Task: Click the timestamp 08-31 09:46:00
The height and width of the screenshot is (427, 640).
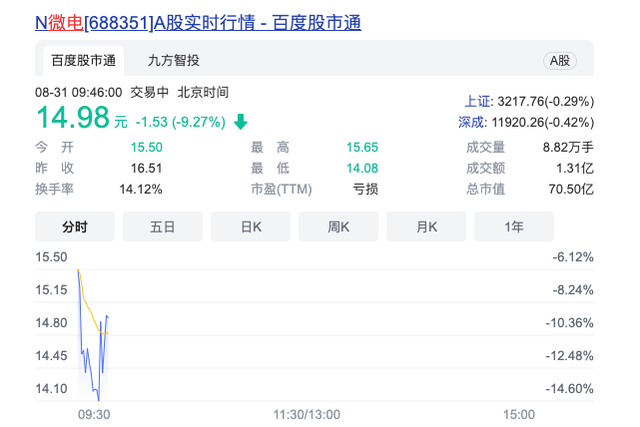Action: (78, 92)
